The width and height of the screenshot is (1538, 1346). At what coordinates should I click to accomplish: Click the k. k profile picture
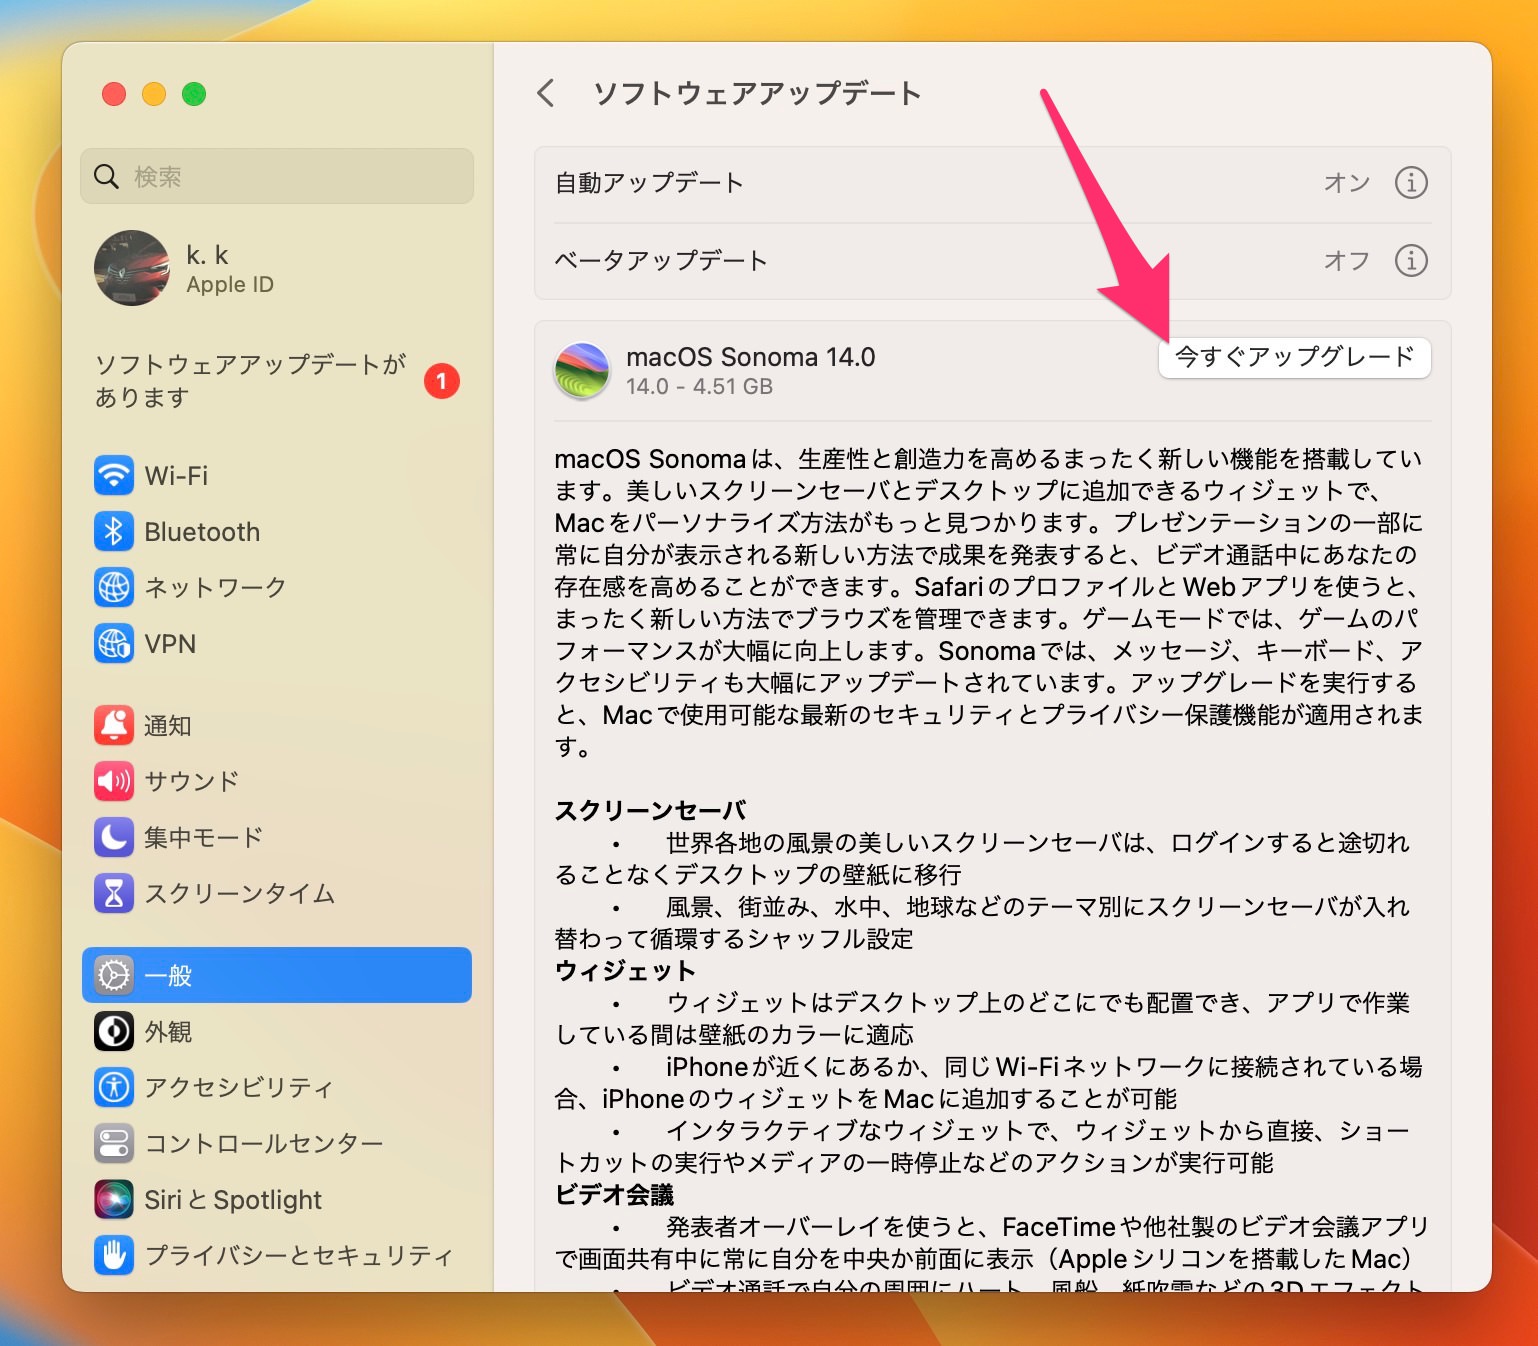(132, 268)
